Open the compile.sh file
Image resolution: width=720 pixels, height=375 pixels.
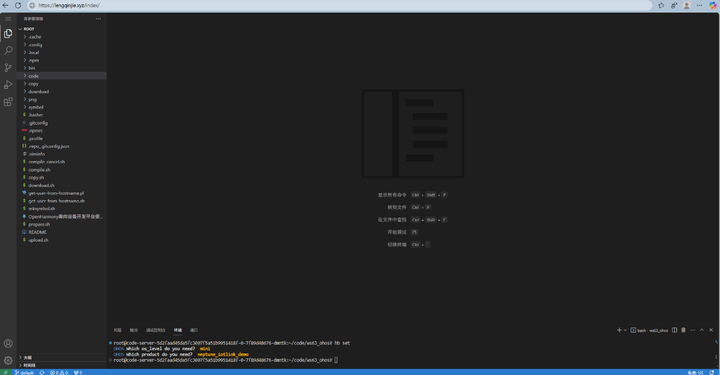pyautogui.click(x=62, y=169)
